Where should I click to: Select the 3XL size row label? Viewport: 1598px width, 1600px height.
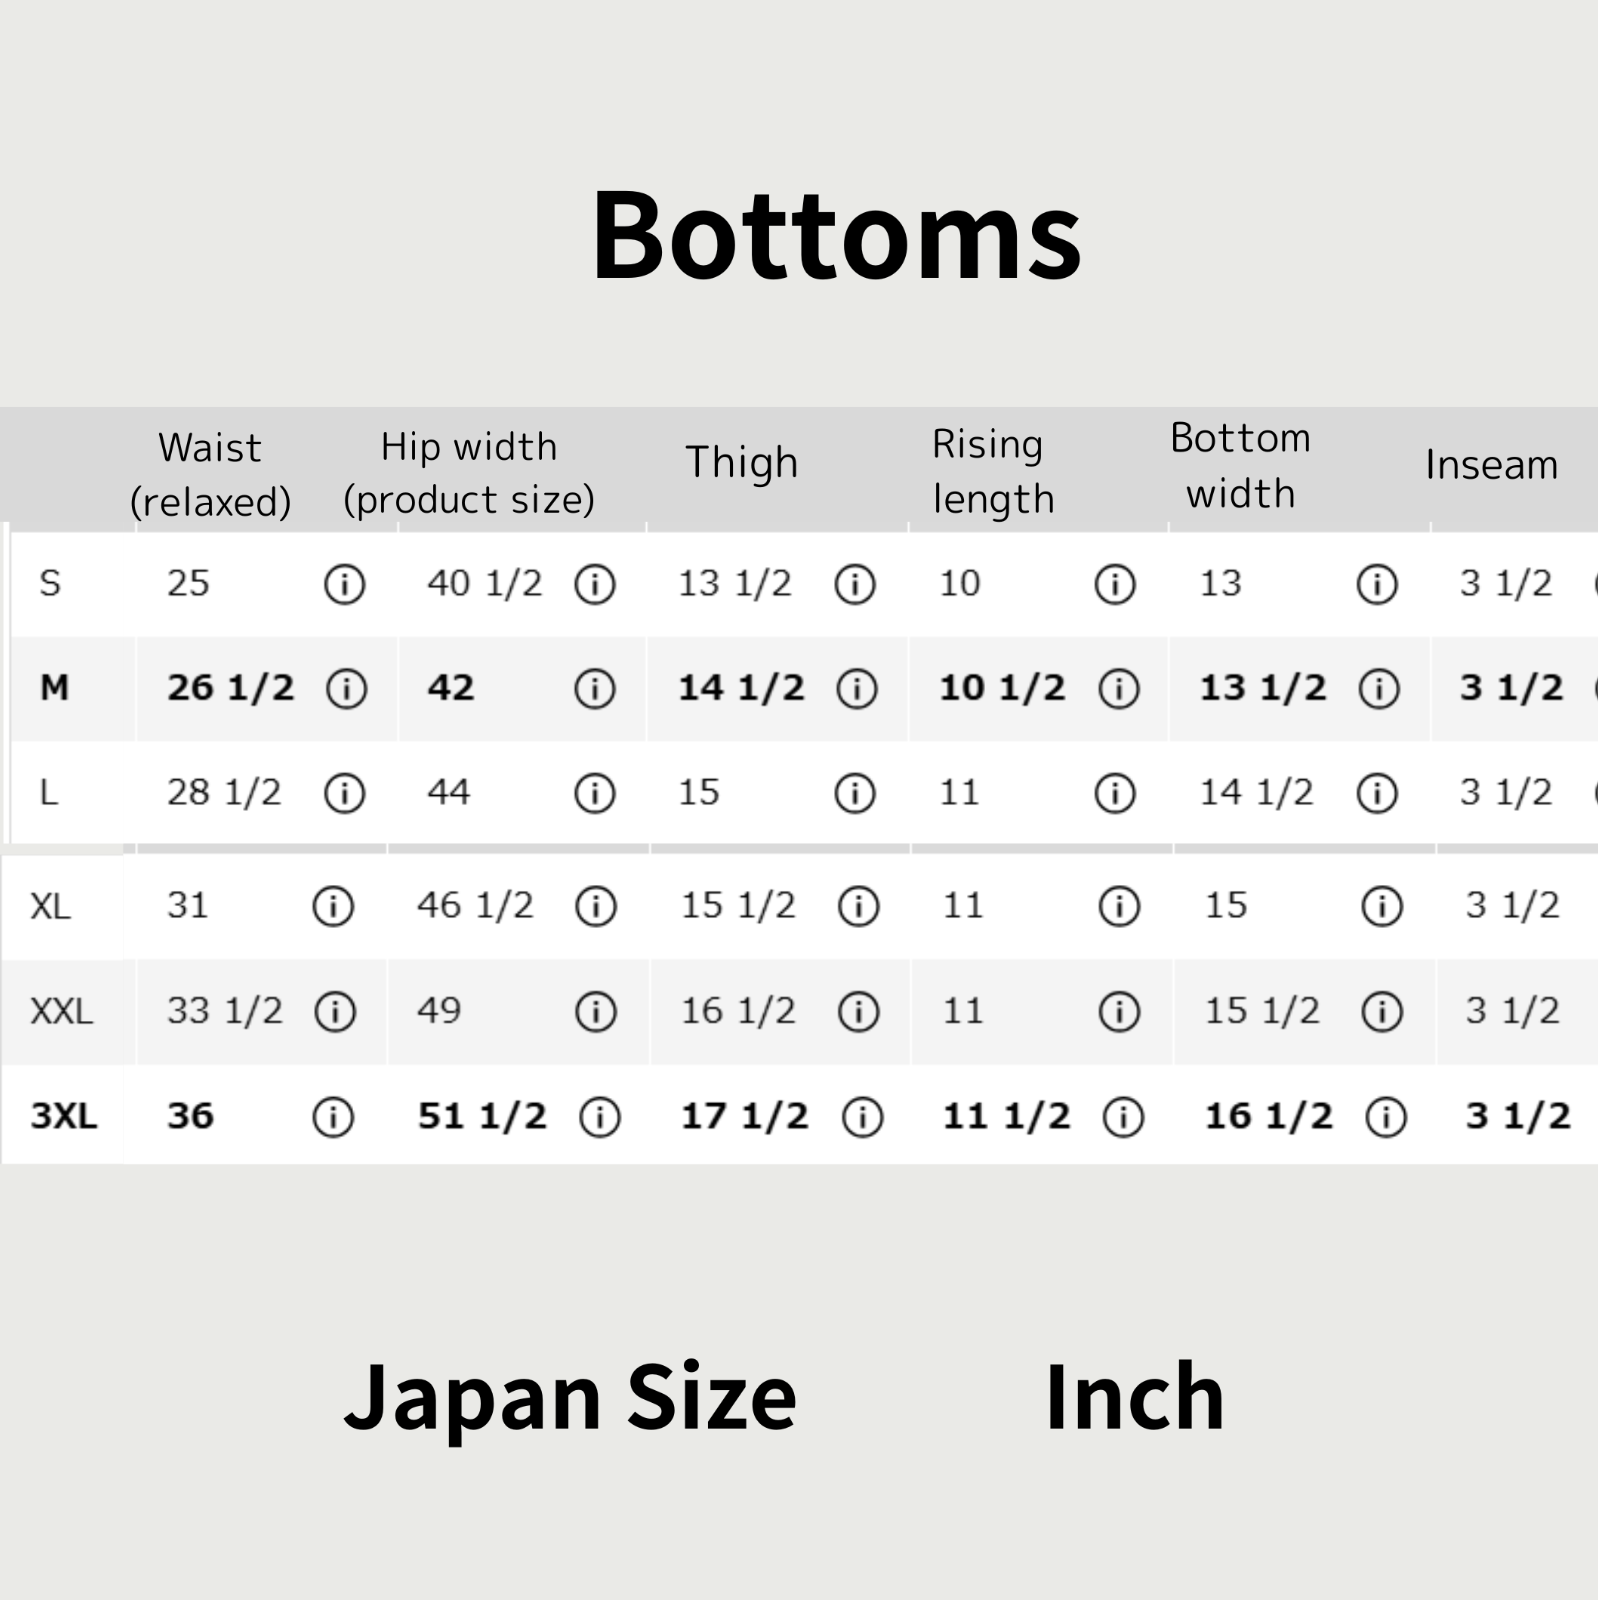[x=64, y=1116]
